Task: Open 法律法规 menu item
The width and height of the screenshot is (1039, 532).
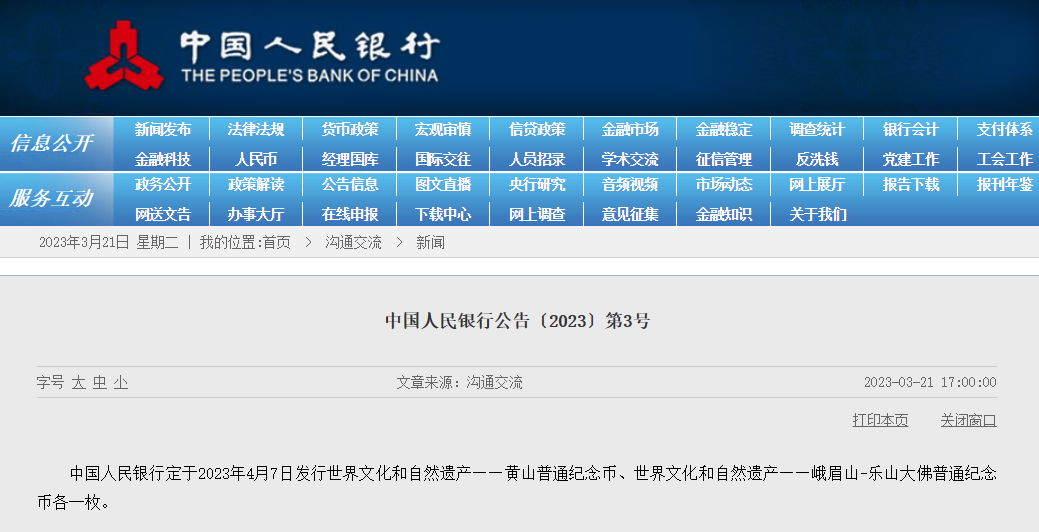Action: pyautogui.click(x=256, y=129)
